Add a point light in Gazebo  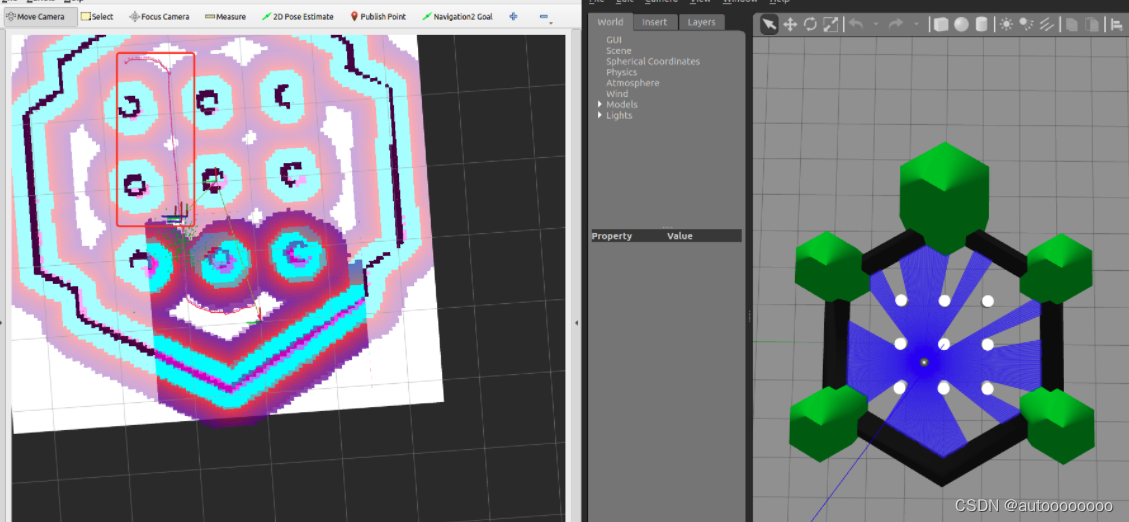(x=1006, y=25)
